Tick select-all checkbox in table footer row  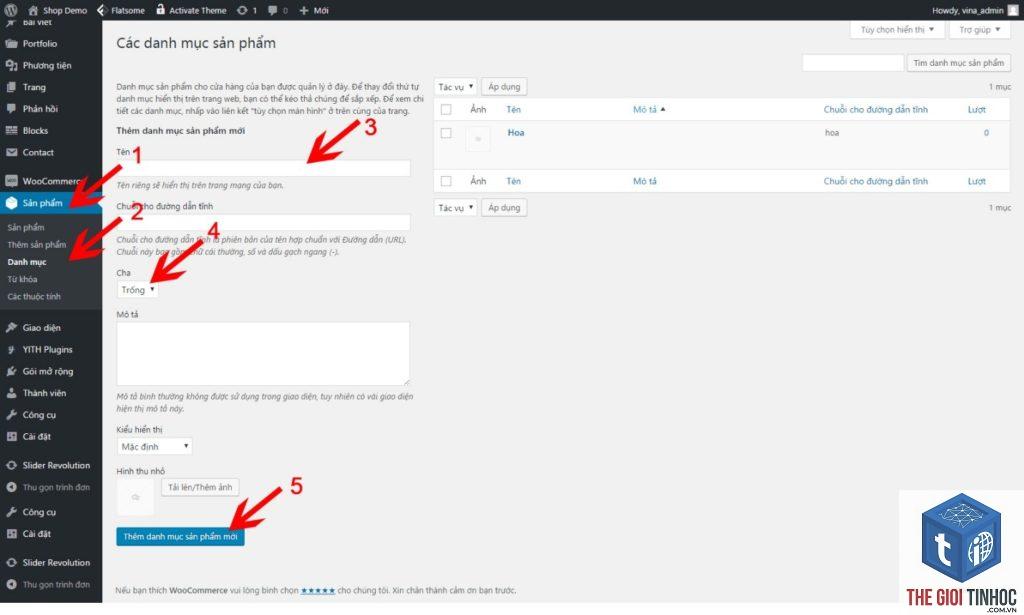[x=446, y=181]
